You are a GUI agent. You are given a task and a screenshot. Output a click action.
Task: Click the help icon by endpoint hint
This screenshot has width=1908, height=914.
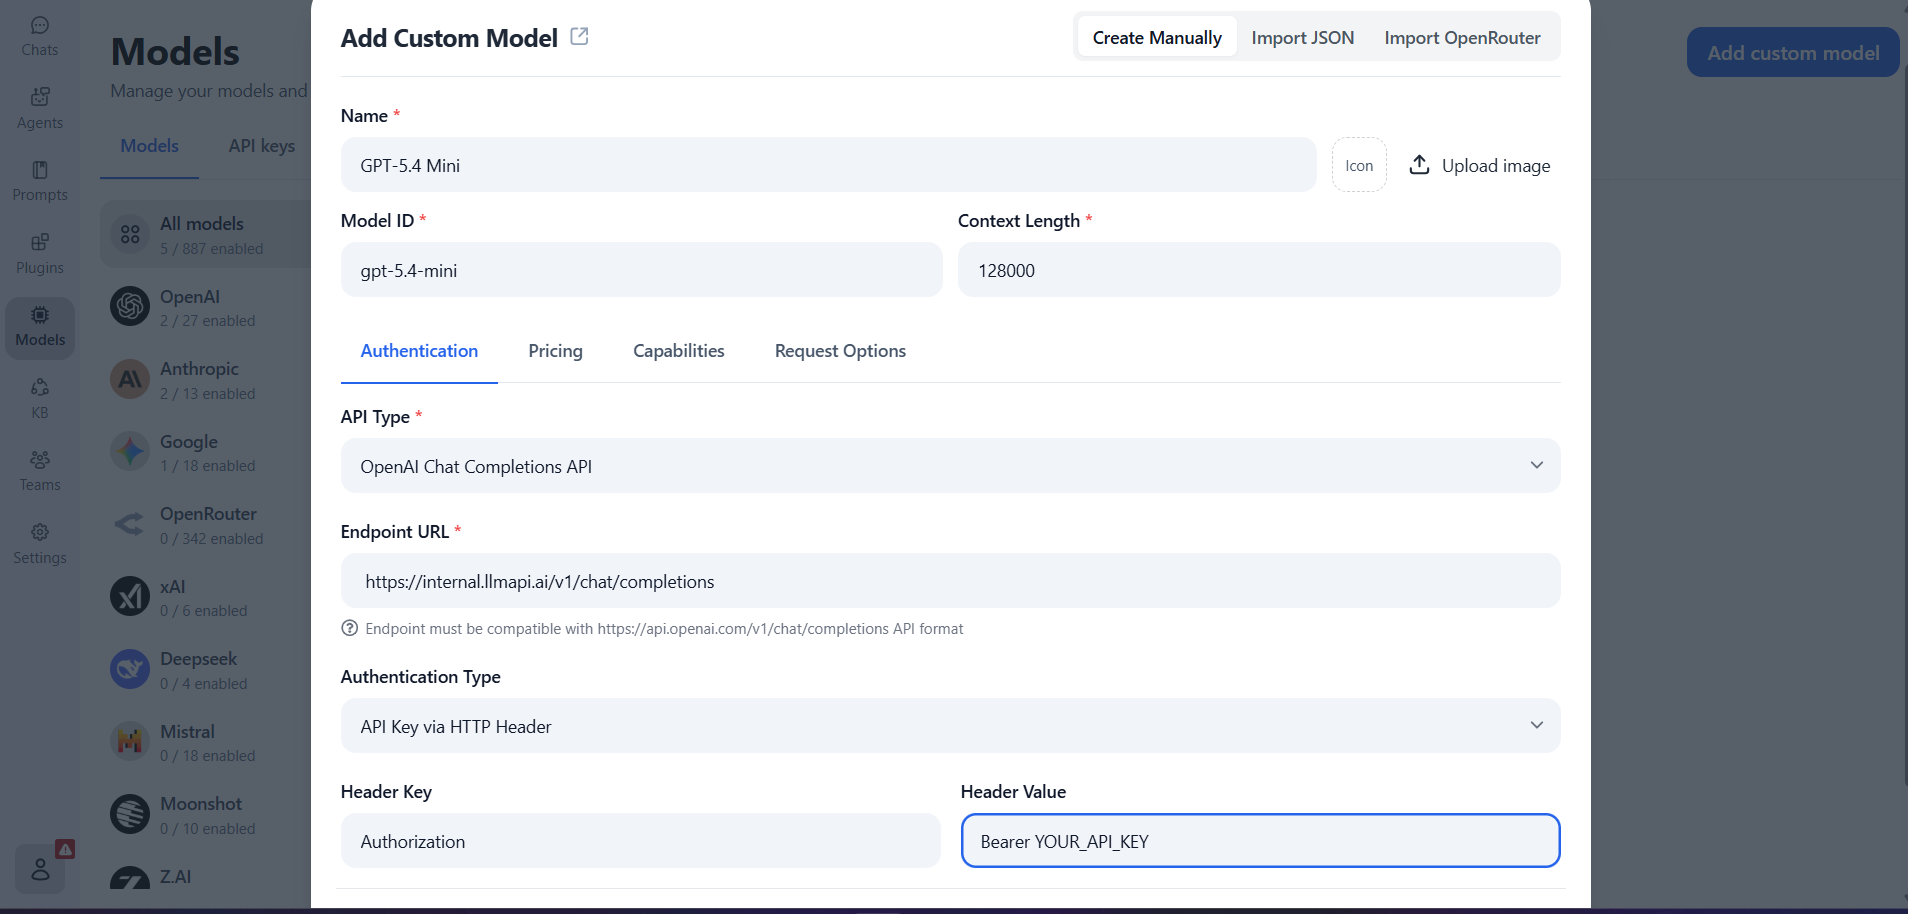pyautogui.click(x=349, y=628)
